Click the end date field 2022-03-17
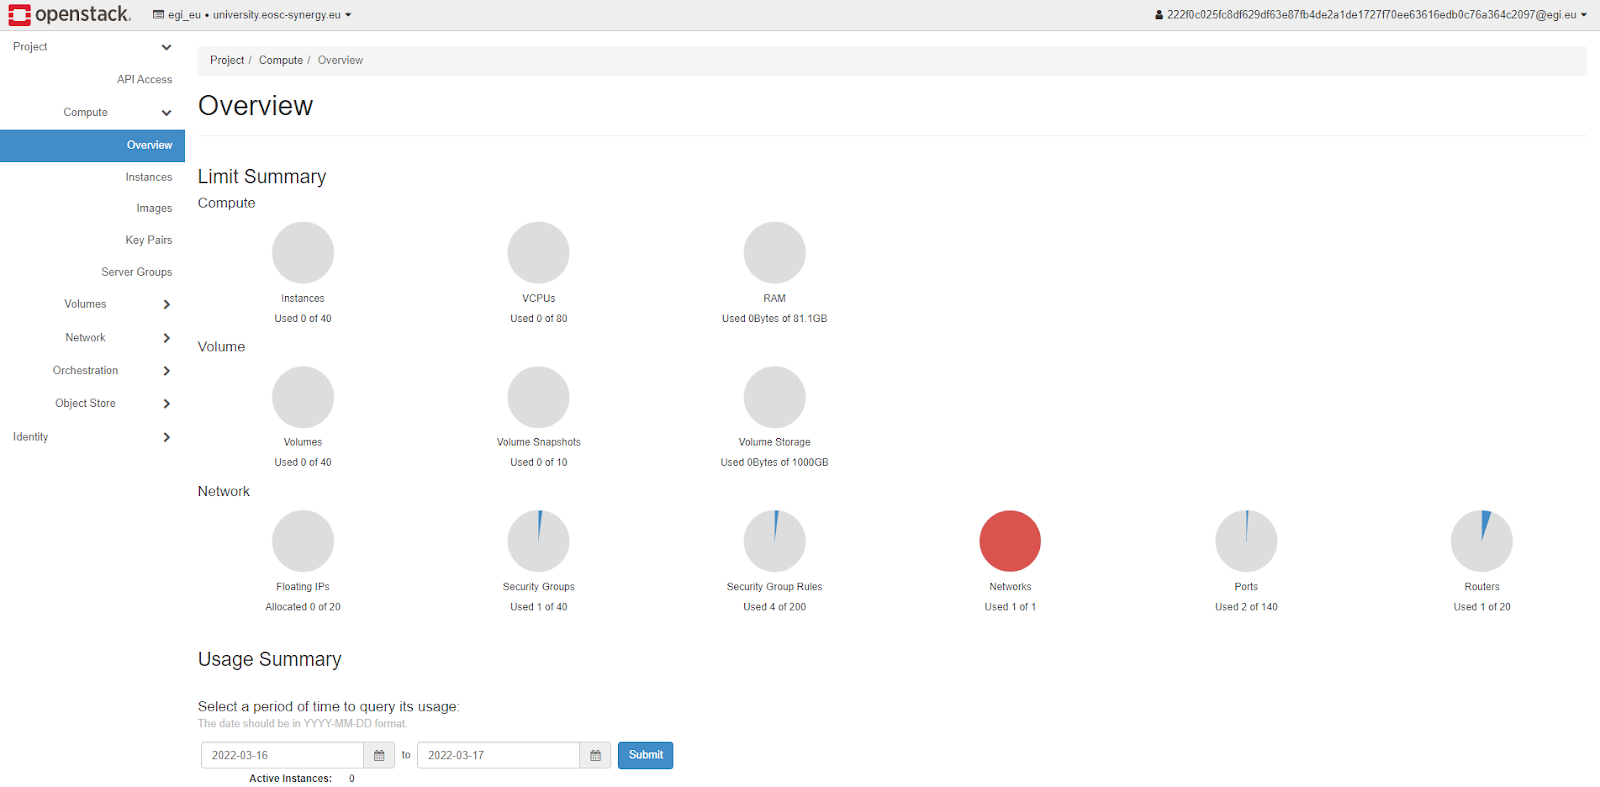 [x=498, y=755]
